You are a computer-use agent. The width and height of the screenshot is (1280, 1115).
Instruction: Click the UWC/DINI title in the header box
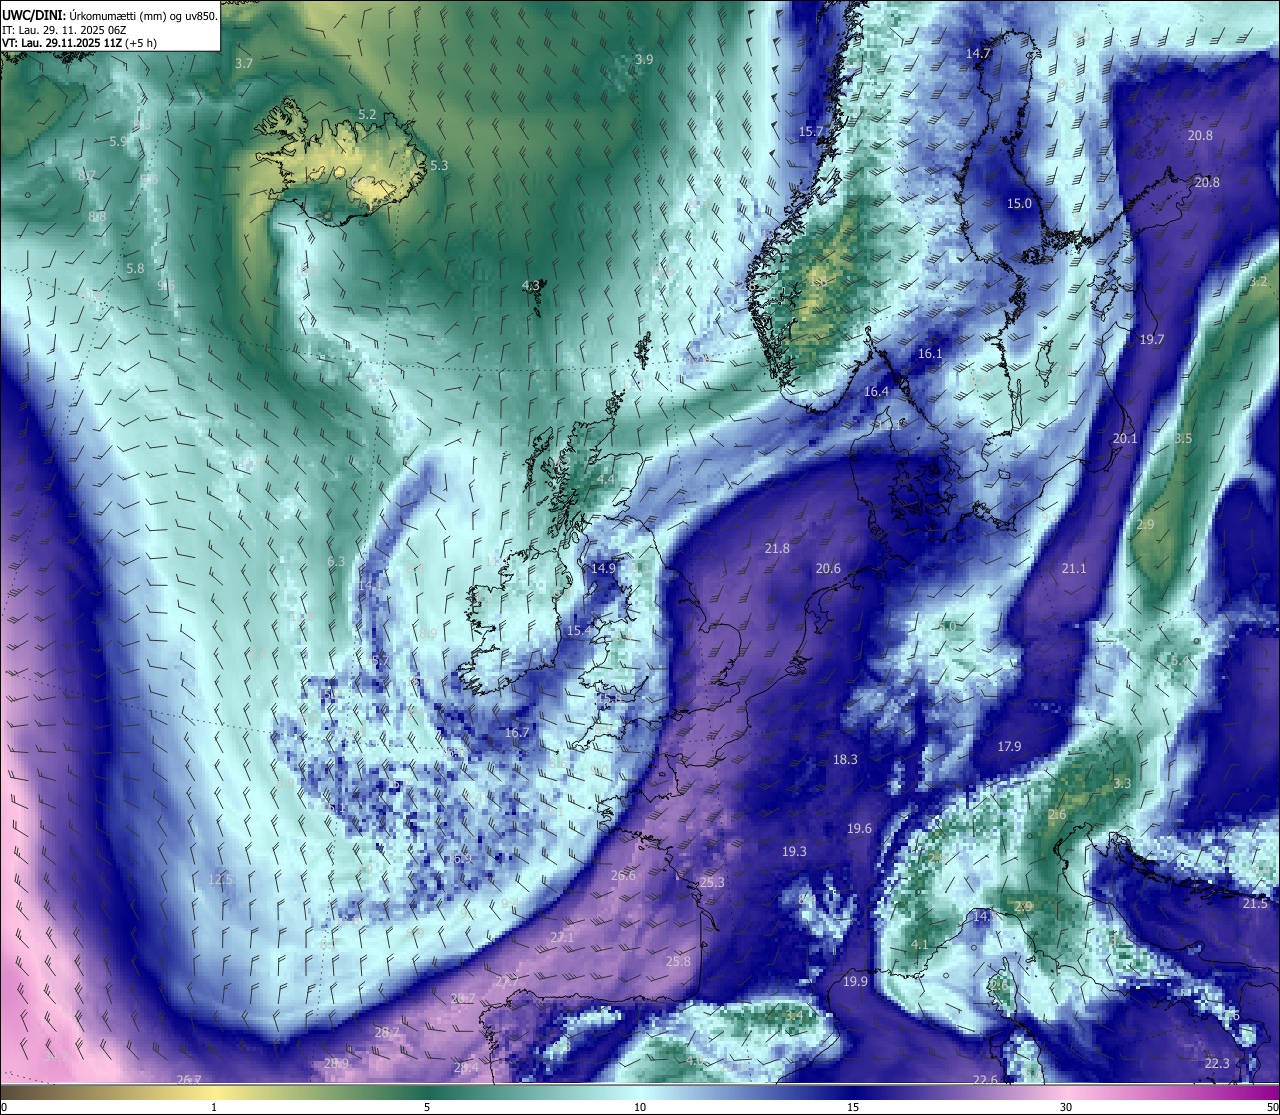tap(36, 16)
